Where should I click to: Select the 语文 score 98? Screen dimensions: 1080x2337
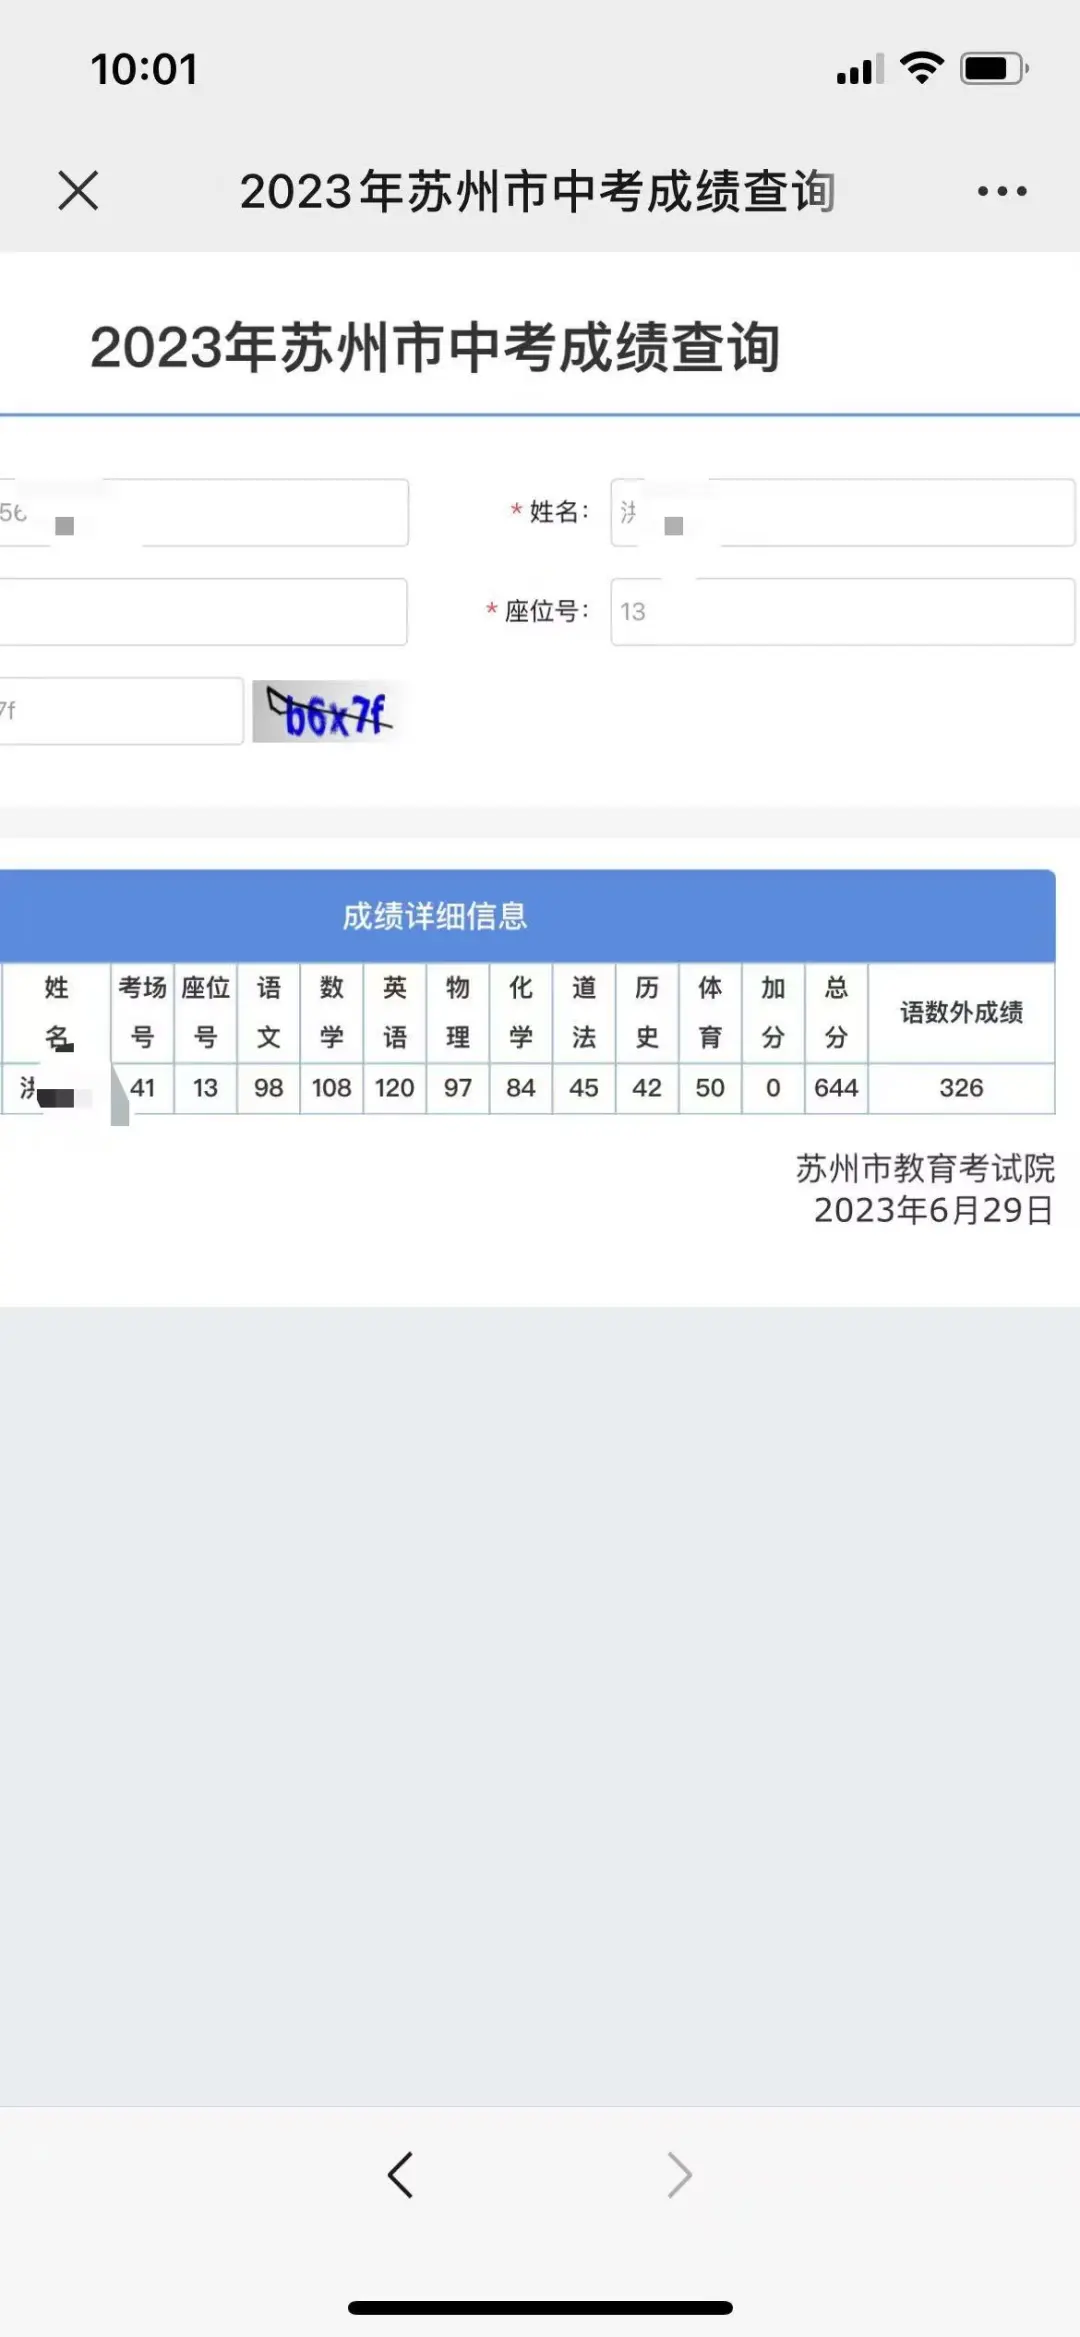click(268, 1087)
